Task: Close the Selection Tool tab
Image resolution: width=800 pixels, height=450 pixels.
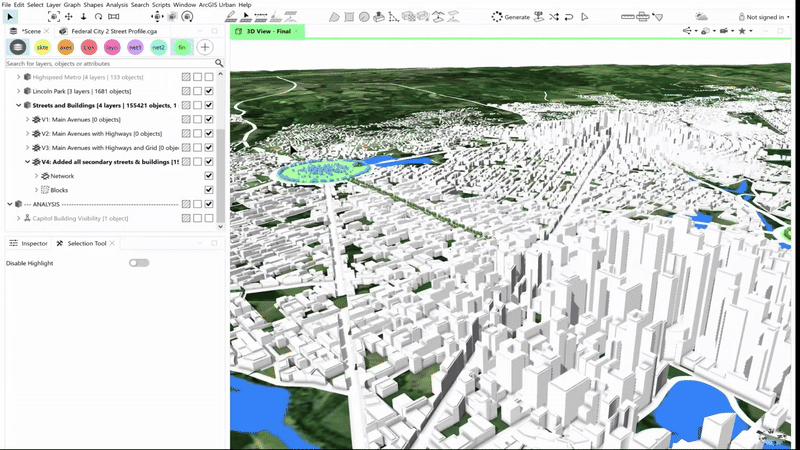Action: point(112,243)
